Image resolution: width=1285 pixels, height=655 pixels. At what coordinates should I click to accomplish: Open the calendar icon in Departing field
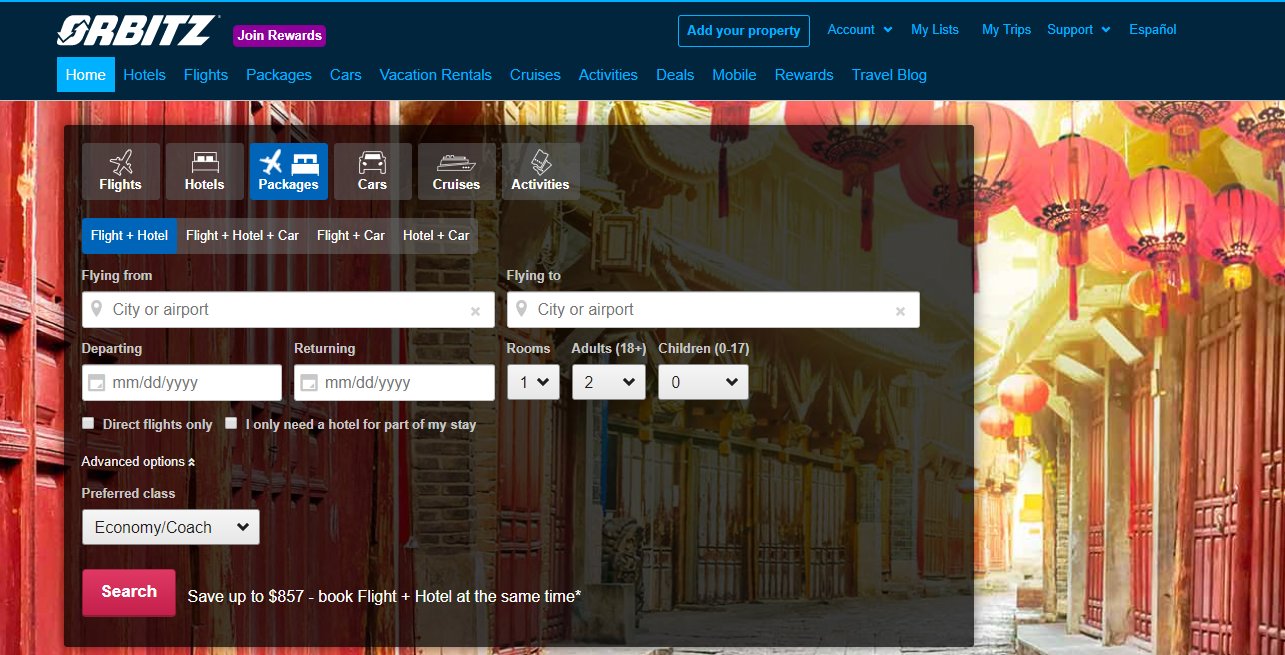coord(95,382)
